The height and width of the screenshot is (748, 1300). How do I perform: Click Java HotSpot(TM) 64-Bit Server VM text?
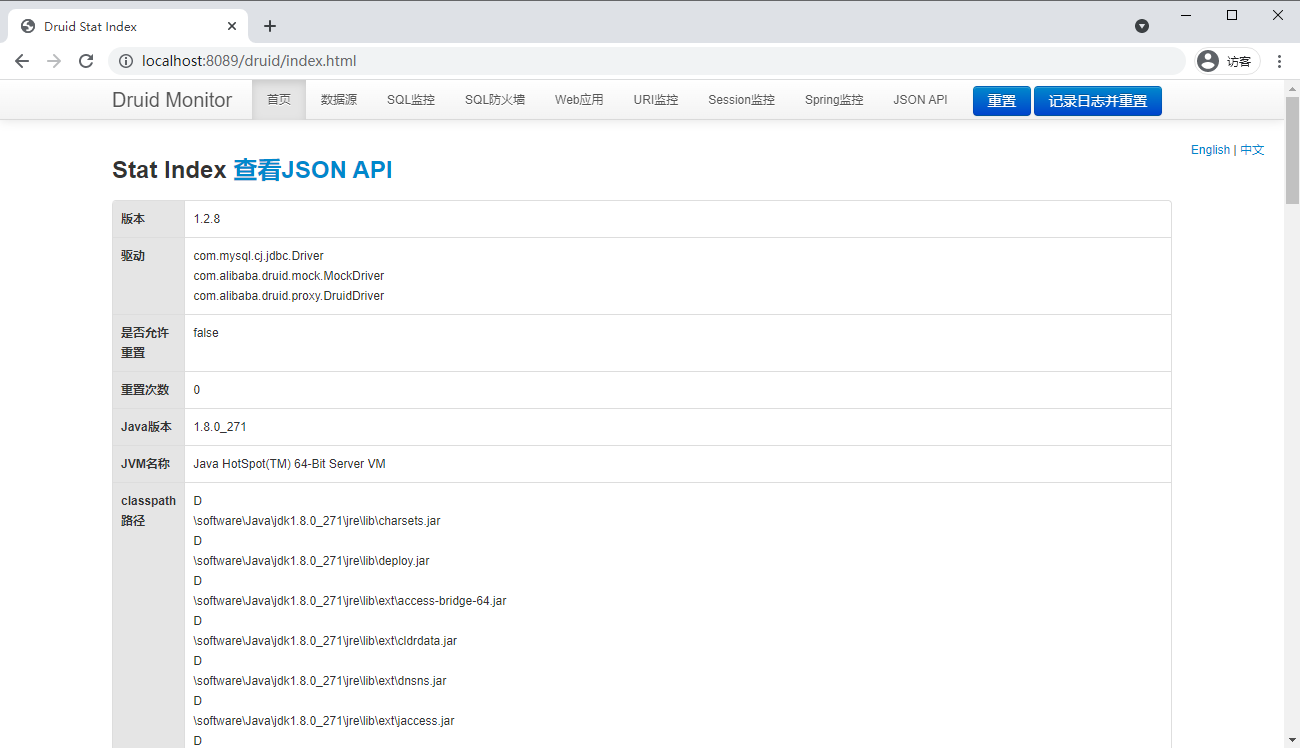[290, 464]
